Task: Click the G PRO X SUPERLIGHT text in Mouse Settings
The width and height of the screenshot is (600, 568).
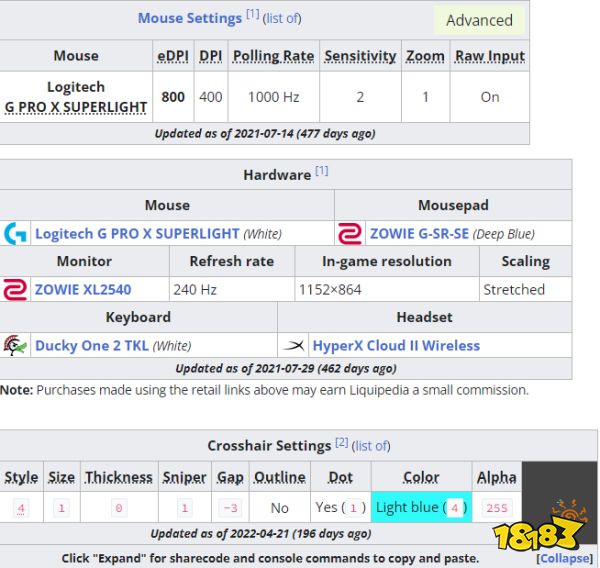Action: tap(76, 107)
